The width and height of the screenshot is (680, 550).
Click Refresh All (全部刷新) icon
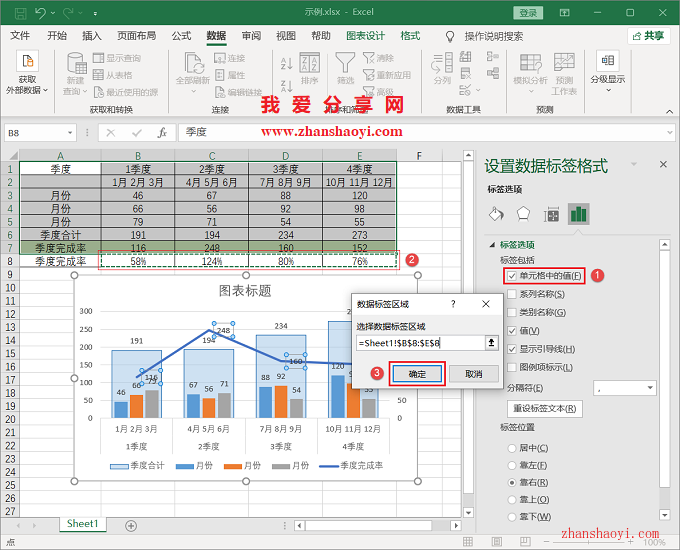[x=193, y=63]
